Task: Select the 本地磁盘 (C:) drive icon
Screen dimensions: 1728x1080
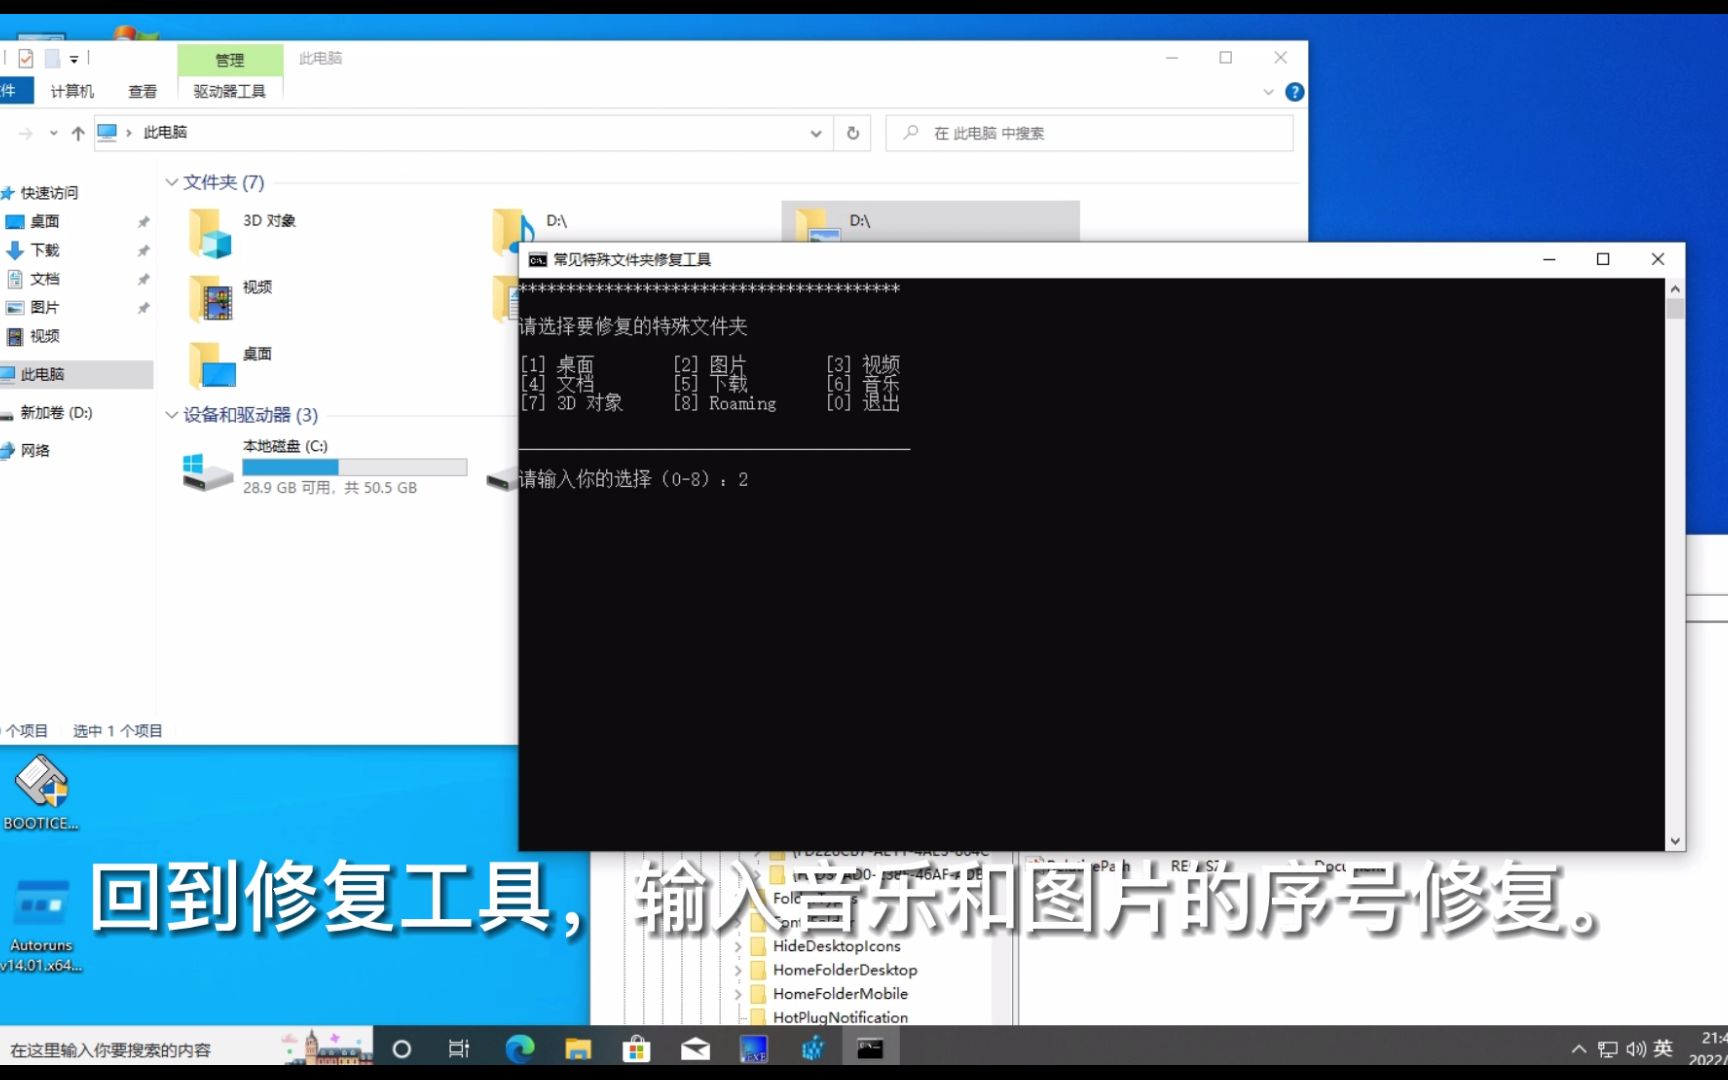Action: [x=207, y=471]
